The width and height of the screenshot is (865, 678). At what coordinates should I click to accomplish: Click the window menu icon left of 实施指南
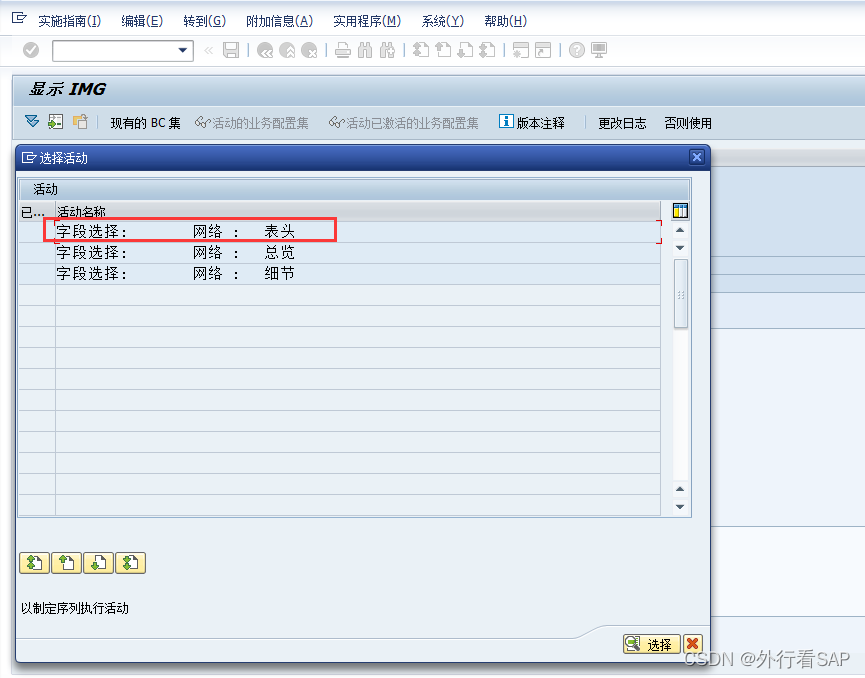(19, 18)
